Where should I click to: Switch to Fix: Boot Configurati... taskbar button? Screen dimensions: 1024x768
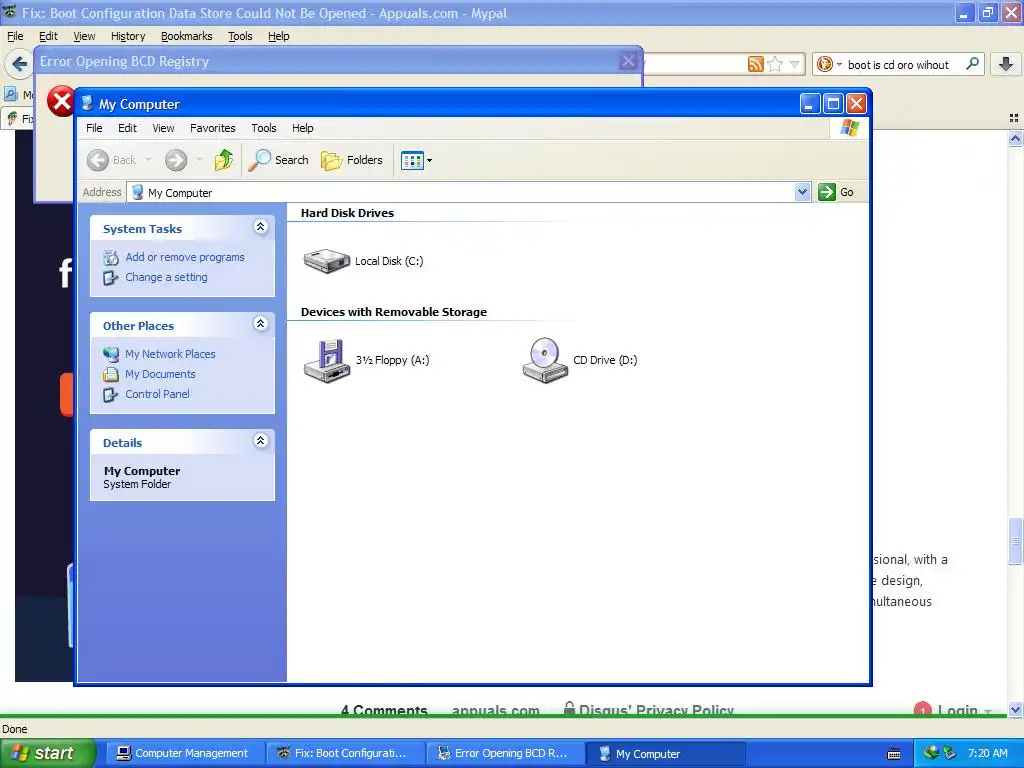click(x=344, y=753)
